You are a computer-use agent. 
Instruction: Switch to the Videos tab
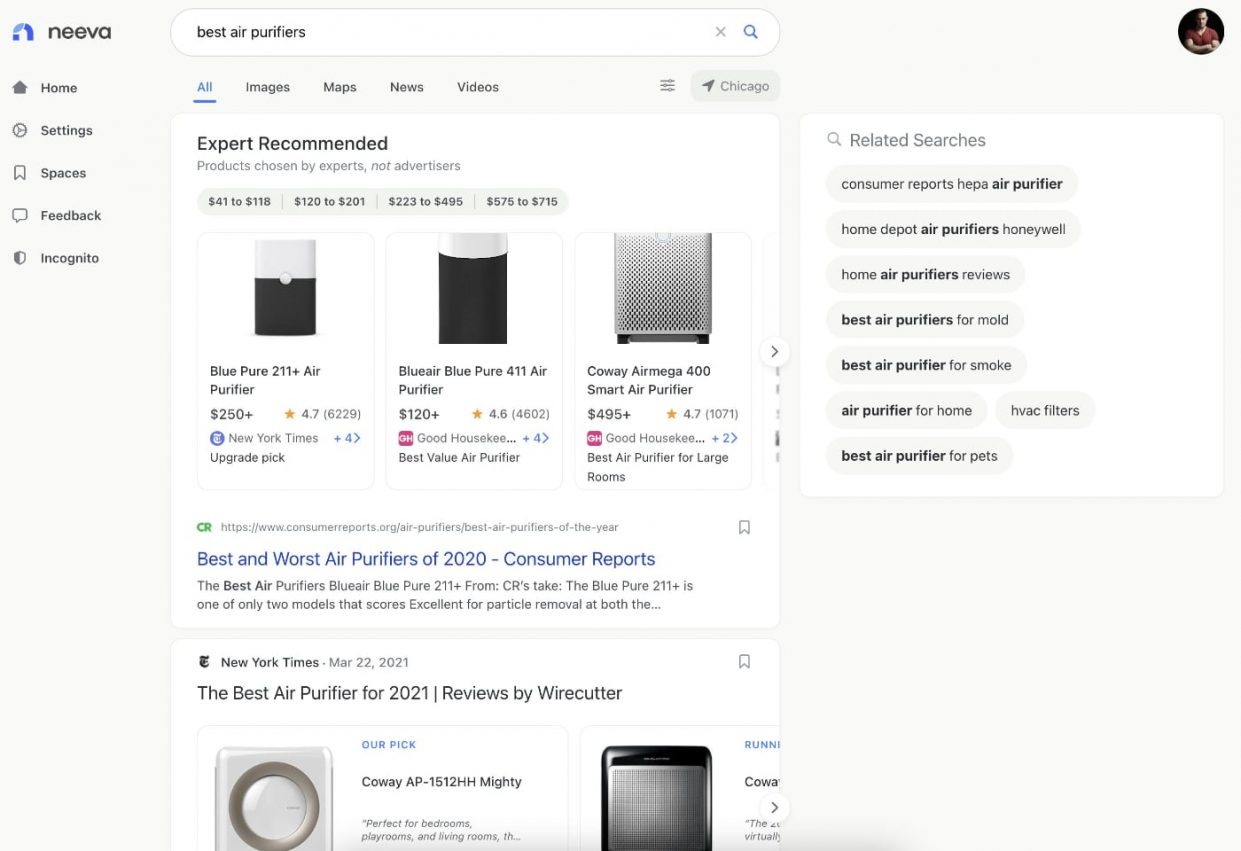(477, 87)
